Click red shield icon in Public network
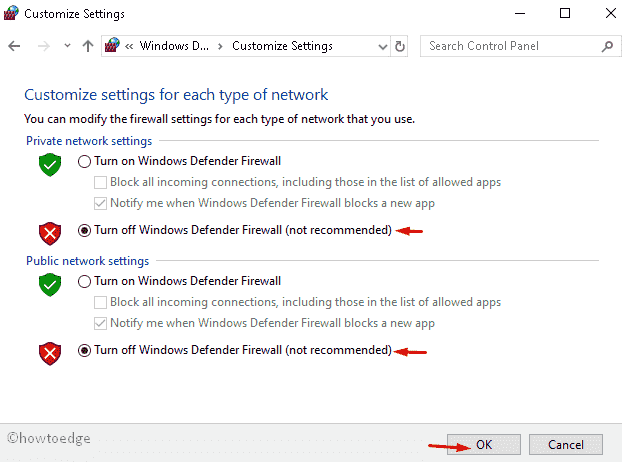This screenshot has width=622, height=462. [x=50, y=354]
